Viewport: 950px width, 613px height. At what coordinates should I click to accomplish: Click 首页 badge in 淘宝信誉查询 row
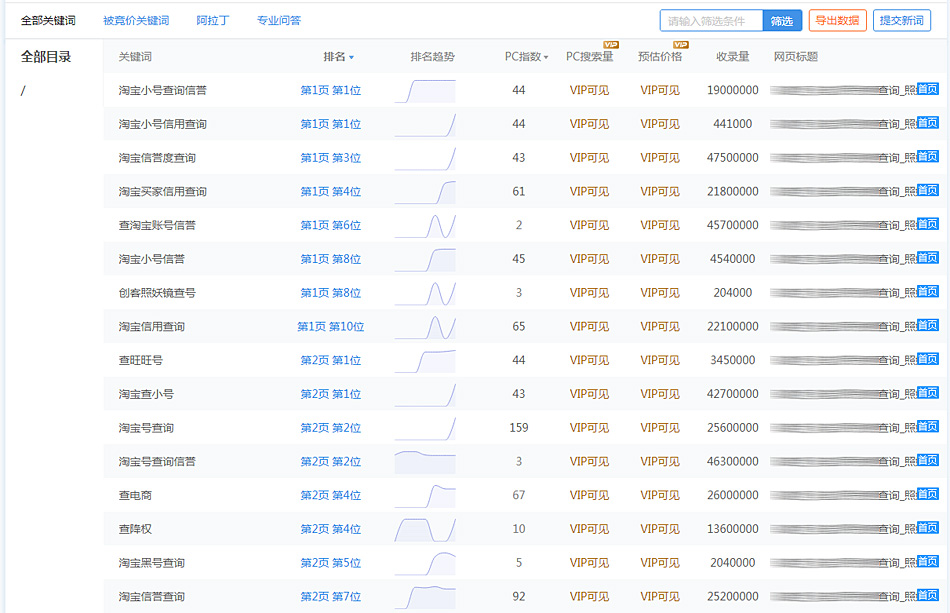(x=928, y=595)
